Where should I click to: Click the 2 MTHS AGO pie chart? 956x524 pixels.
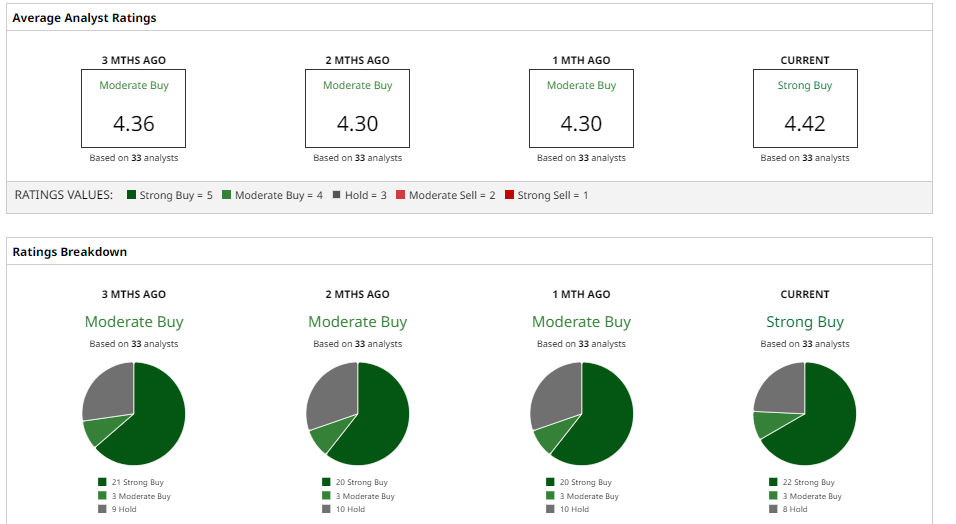point(357,414)
